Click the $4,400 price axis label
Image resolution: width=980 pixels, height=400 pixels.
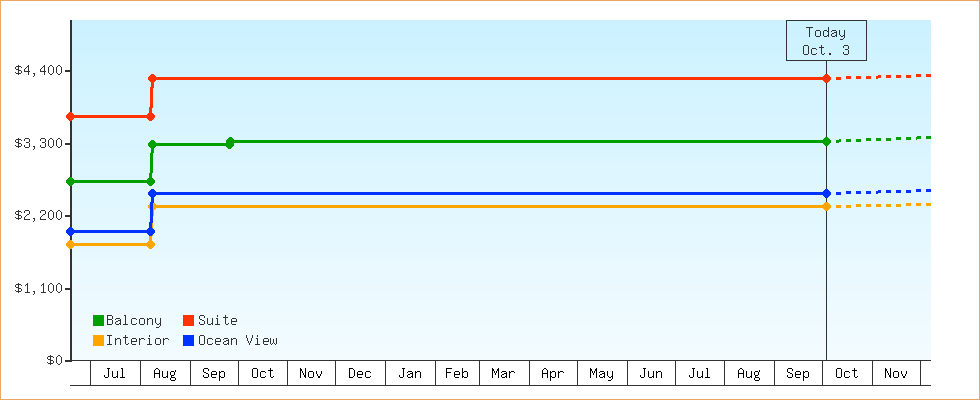37,70
